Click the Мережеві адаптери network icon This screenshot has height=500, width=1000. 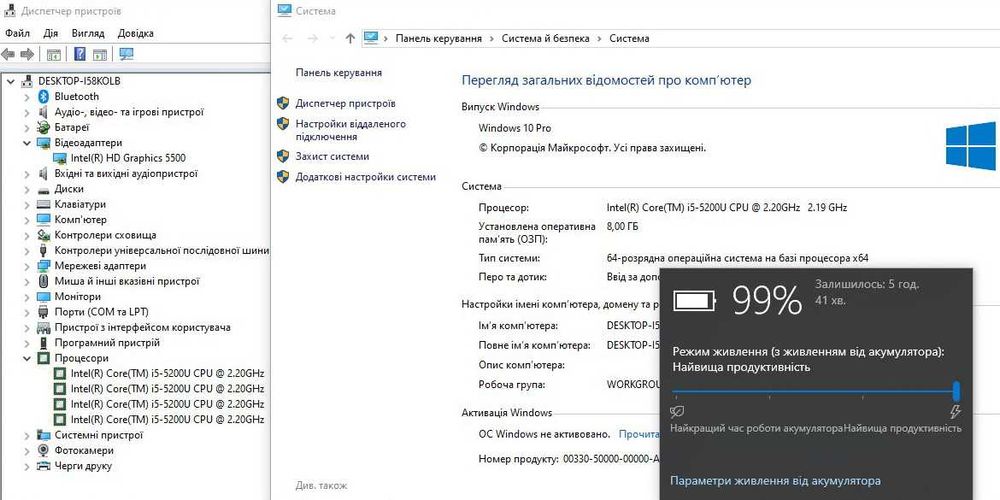(43, 266)
